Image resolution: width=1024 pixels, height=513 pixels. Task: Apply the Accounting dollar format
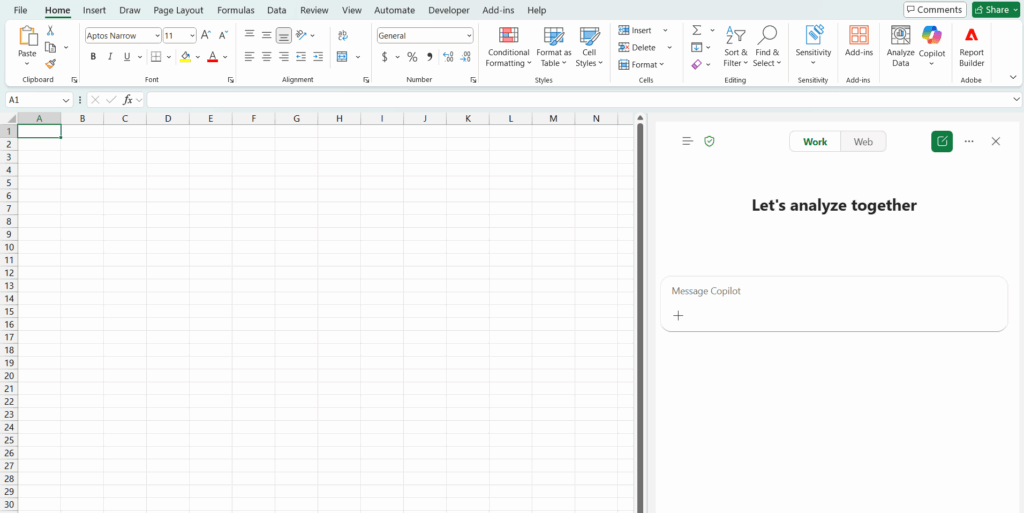[385, 57]
